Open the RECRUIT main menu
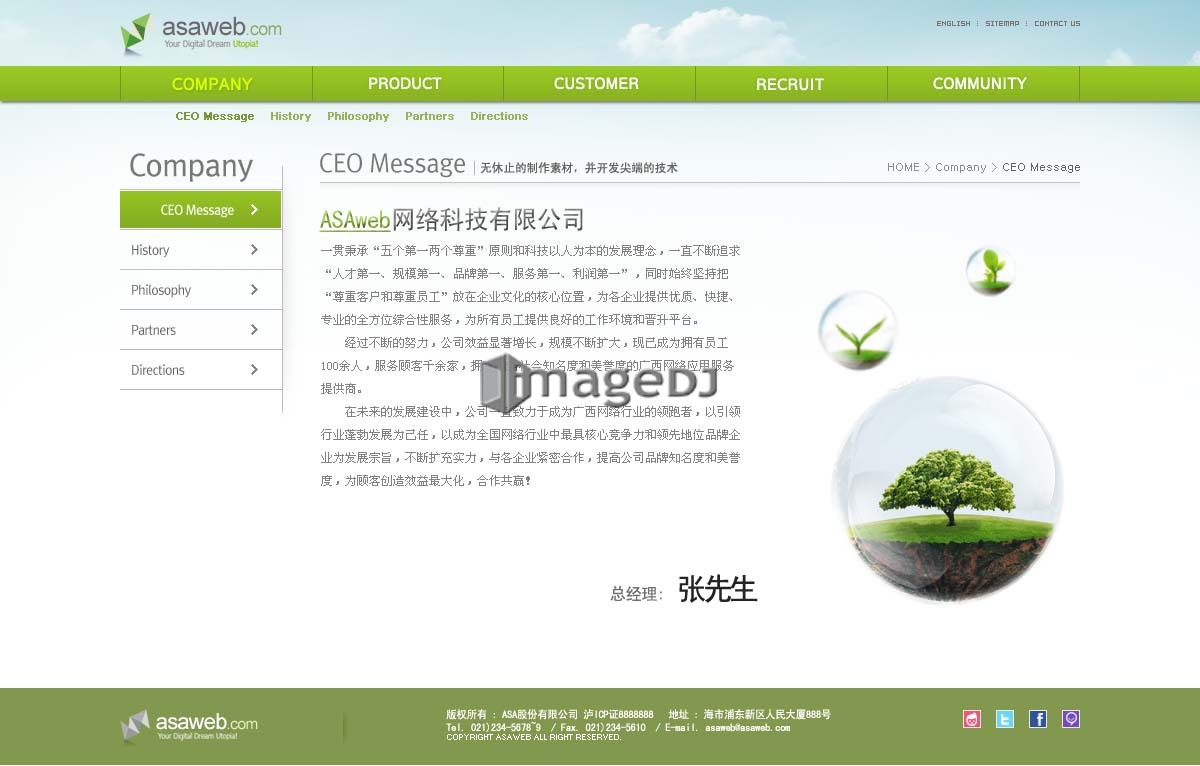The image size is (1200, 766). (790, 84)
